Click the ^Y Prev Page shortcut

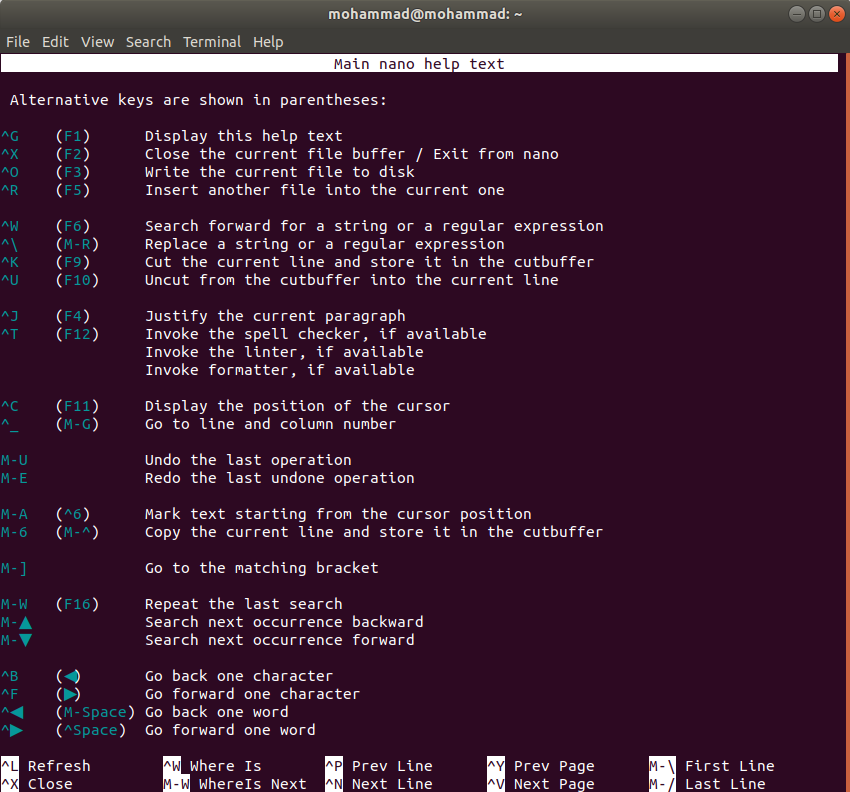coord(541,766)
